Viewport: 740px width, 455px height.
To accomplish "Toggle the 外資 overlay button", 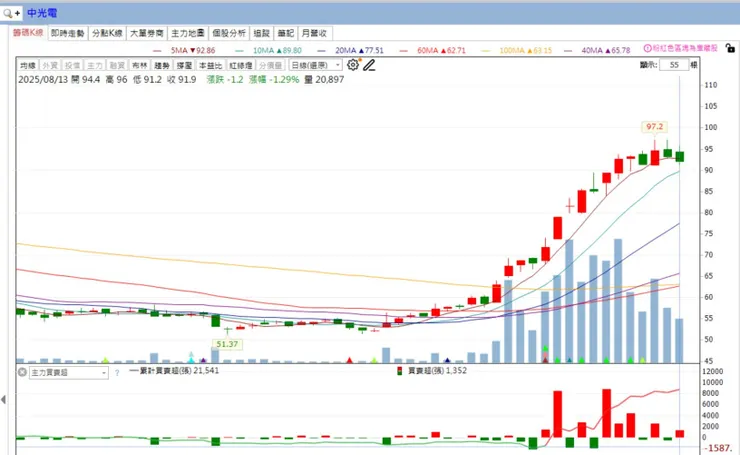I will pyautogui.click(x=50, y=66).
